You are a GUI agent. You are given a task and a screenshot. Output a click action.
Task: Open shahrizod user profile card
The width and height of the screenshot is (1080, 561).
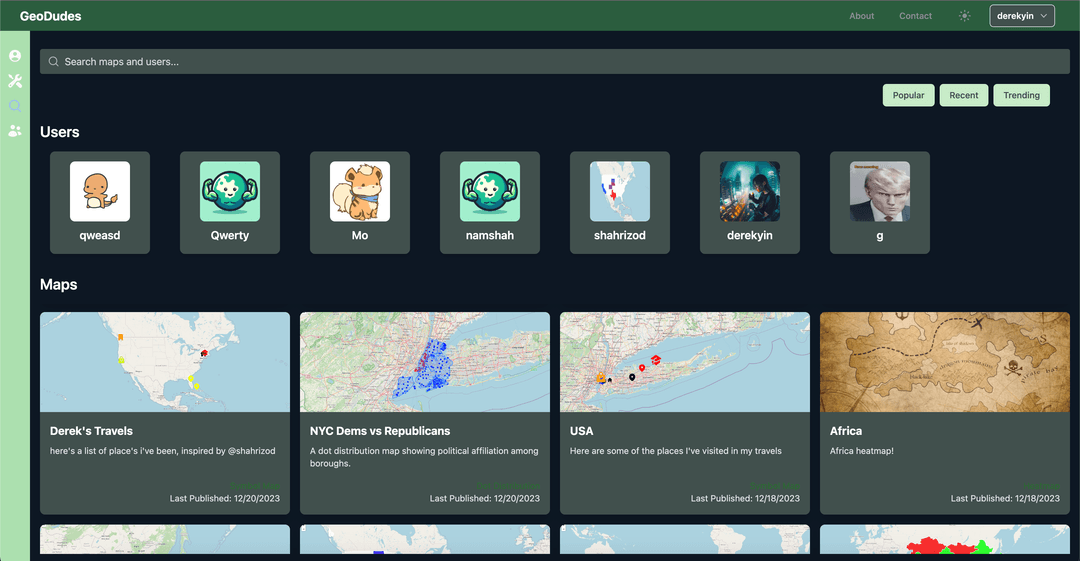(620, 203)
